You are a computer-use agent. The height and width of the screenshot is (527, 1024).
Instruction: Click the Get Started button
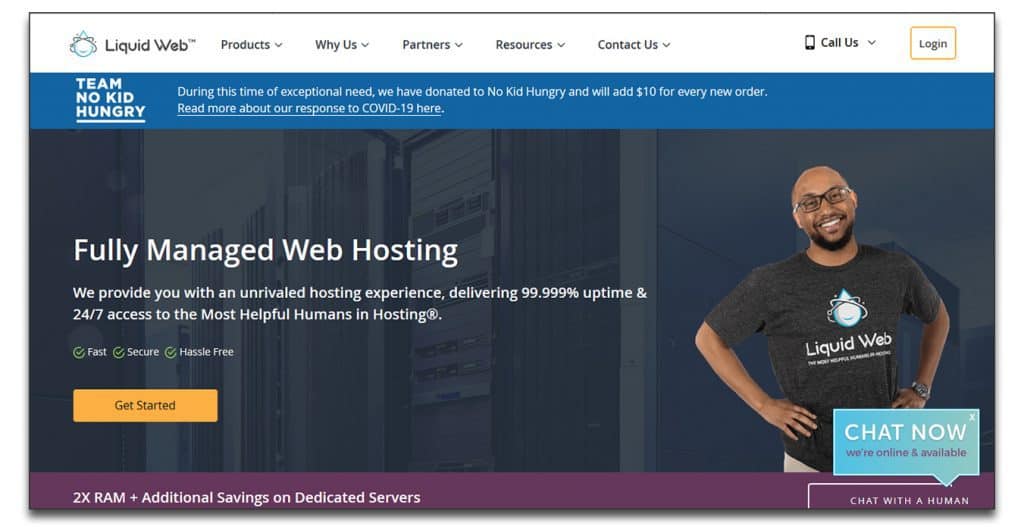coord(145,406)
